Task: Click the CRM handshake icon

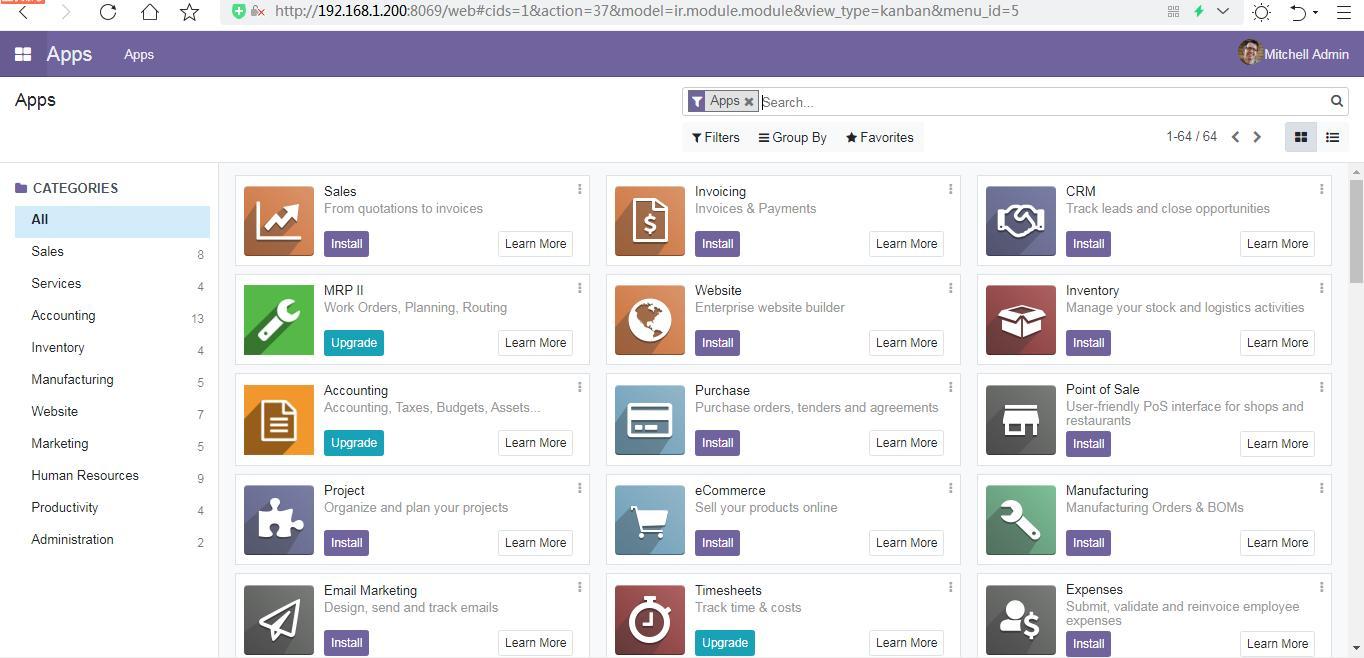Action: 1020,221
